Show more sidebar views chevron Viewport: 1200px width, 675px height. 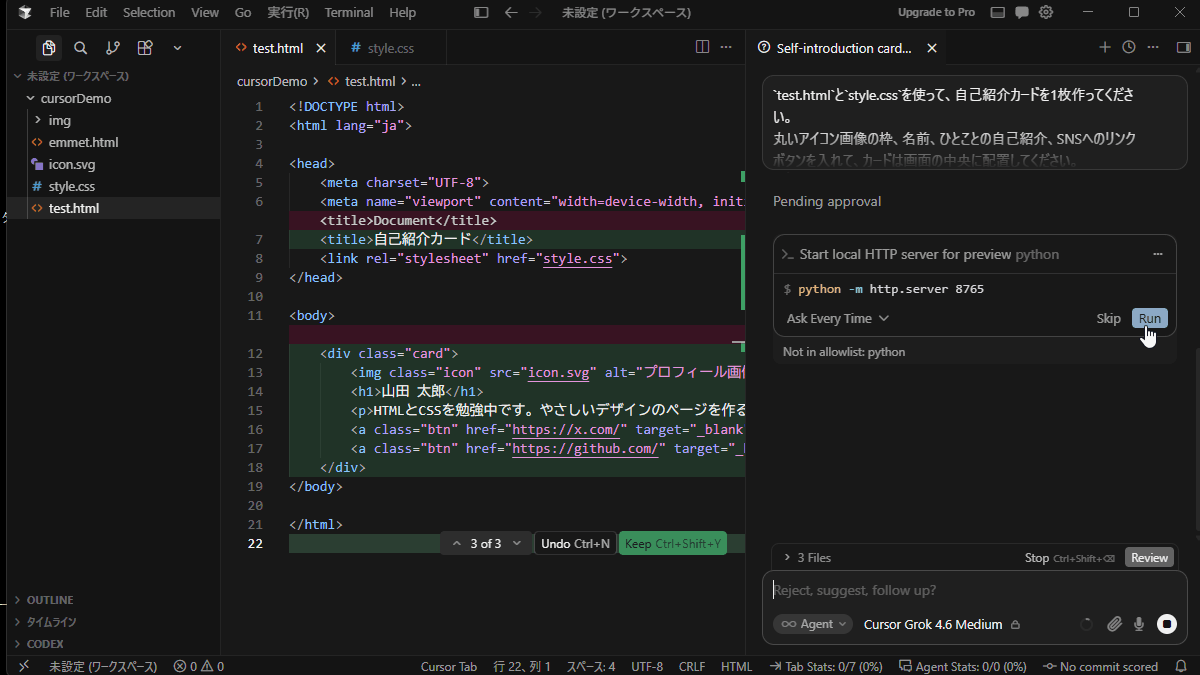click(177, 48)
